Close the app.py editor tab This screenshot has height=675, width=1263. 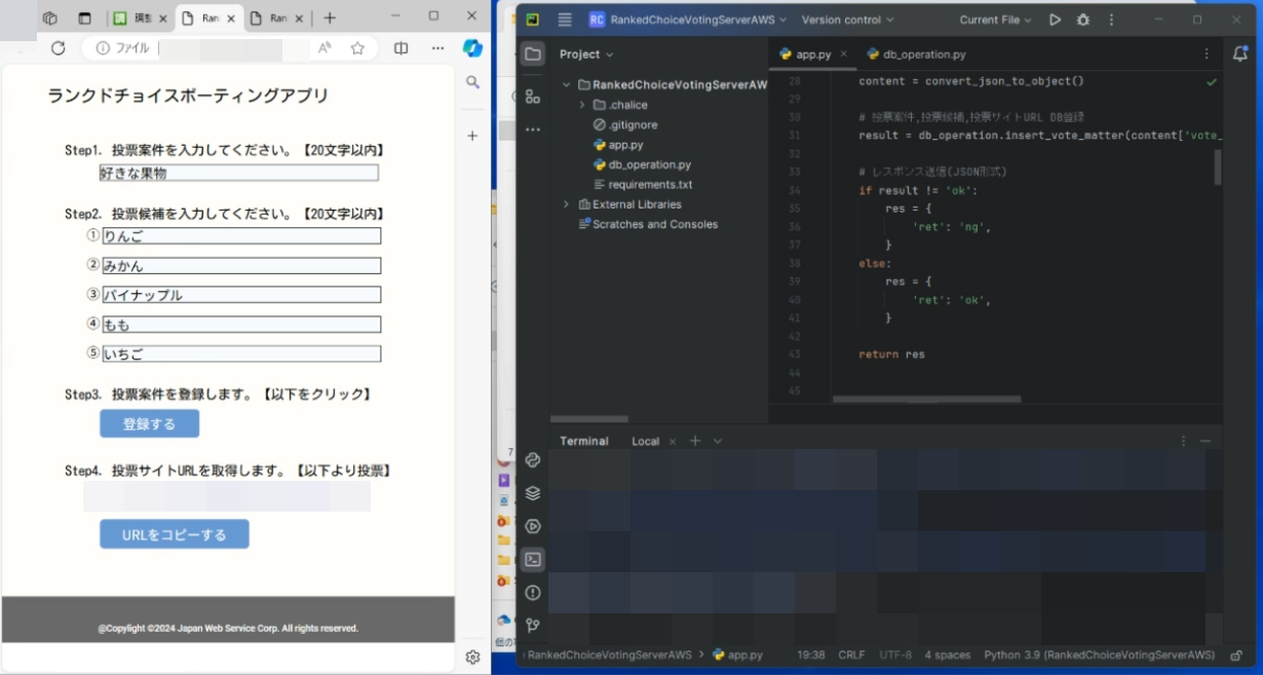(843, 54)
